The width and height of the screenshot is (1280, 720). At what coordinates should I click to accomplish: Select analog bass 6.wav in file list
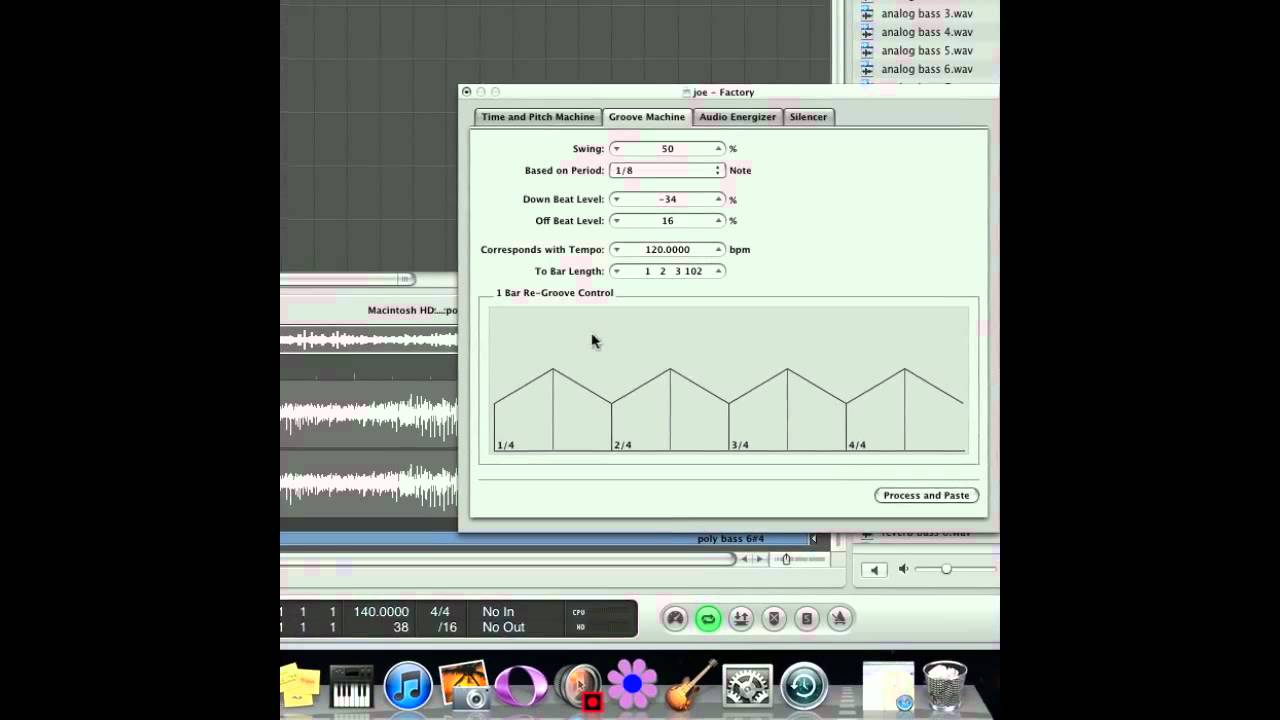pyautogui.click(x=927, y=69)
